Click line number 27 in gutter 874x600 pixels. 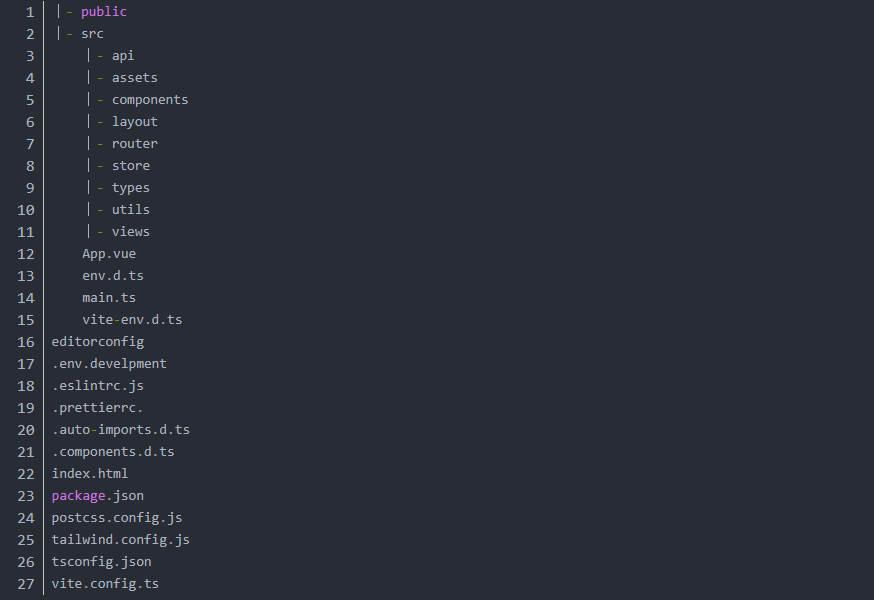coord(26,584)
